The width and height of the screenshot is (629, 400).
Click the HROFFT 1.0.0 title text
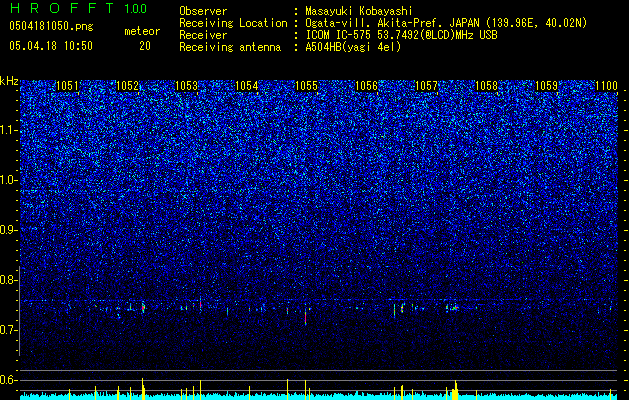78,8
